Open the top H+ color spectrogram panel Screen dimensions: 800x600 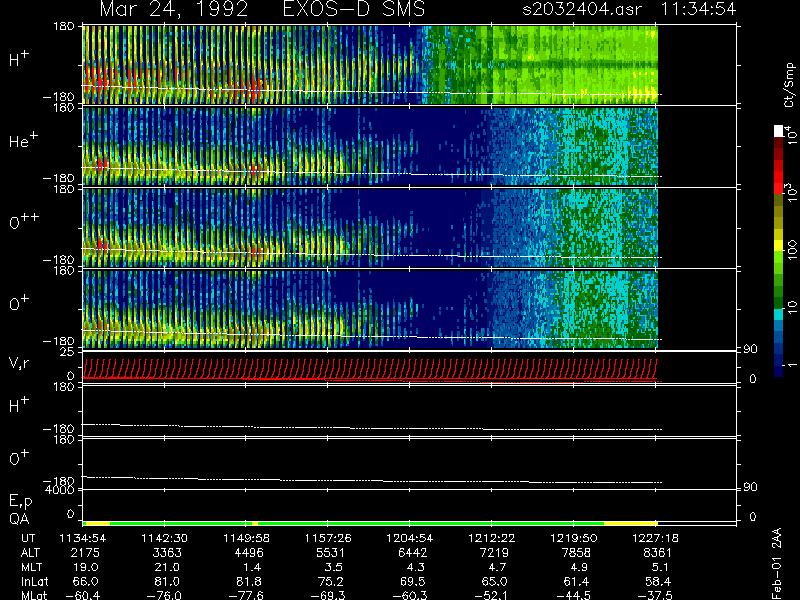tap(370, 65)
